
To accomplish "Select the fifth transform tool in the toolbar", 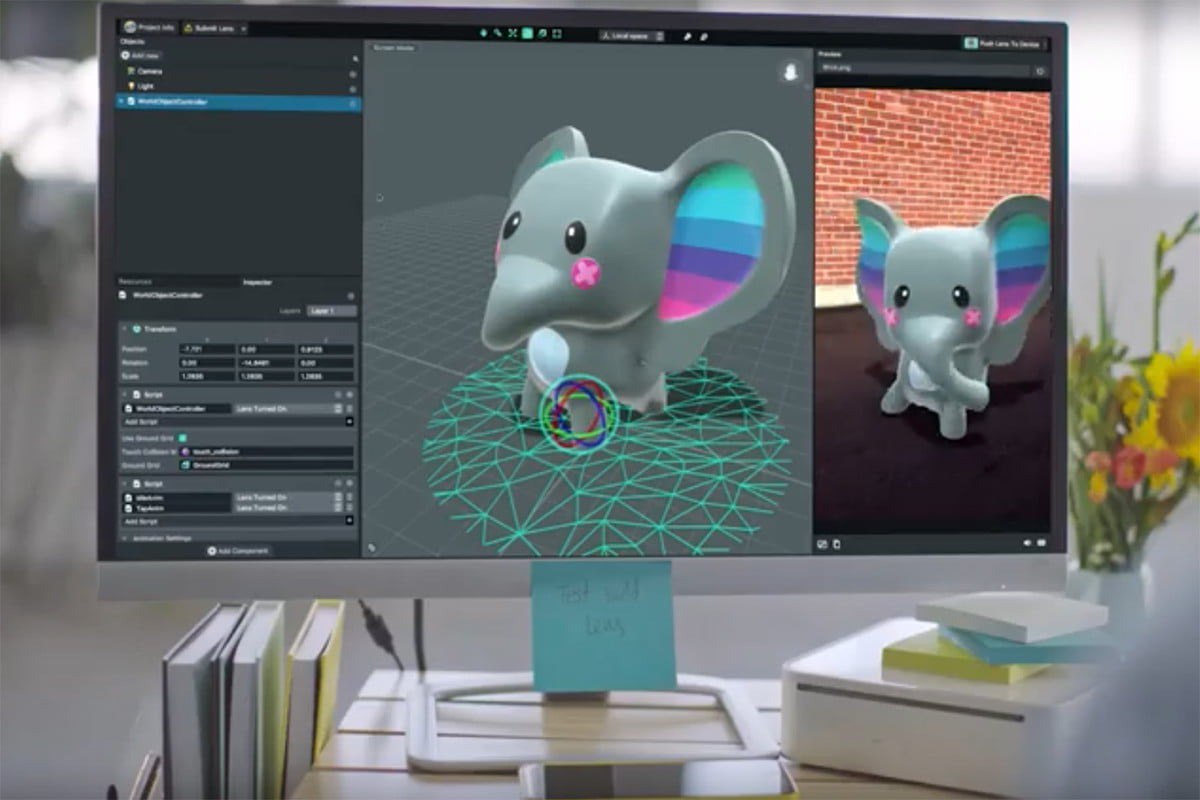I will 542,33.
